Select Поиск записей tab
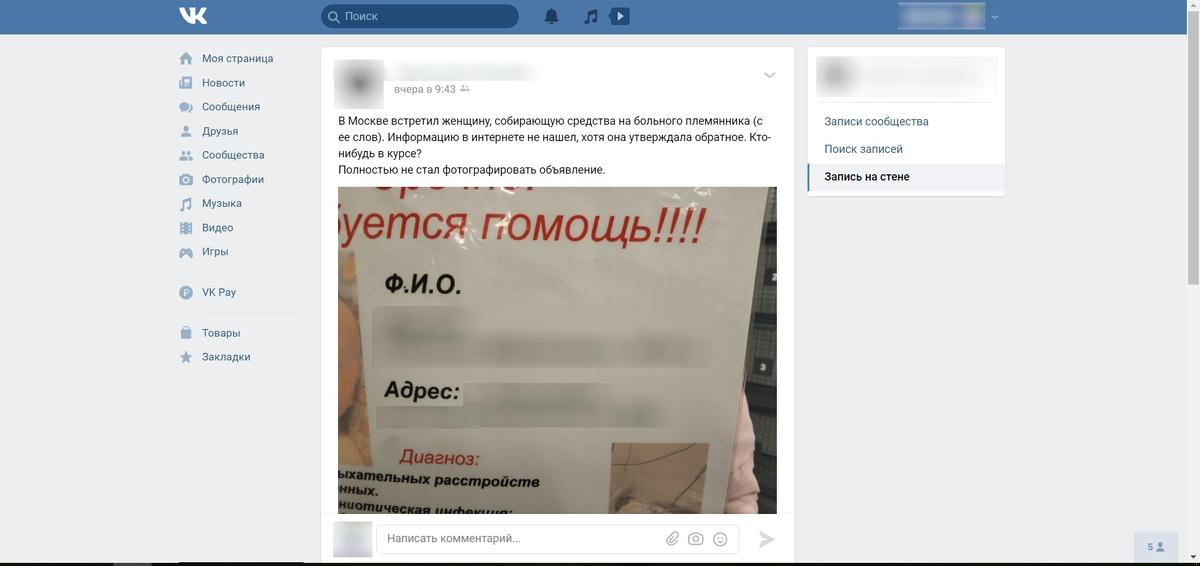The image size is (1200, 566). [864, 149]
